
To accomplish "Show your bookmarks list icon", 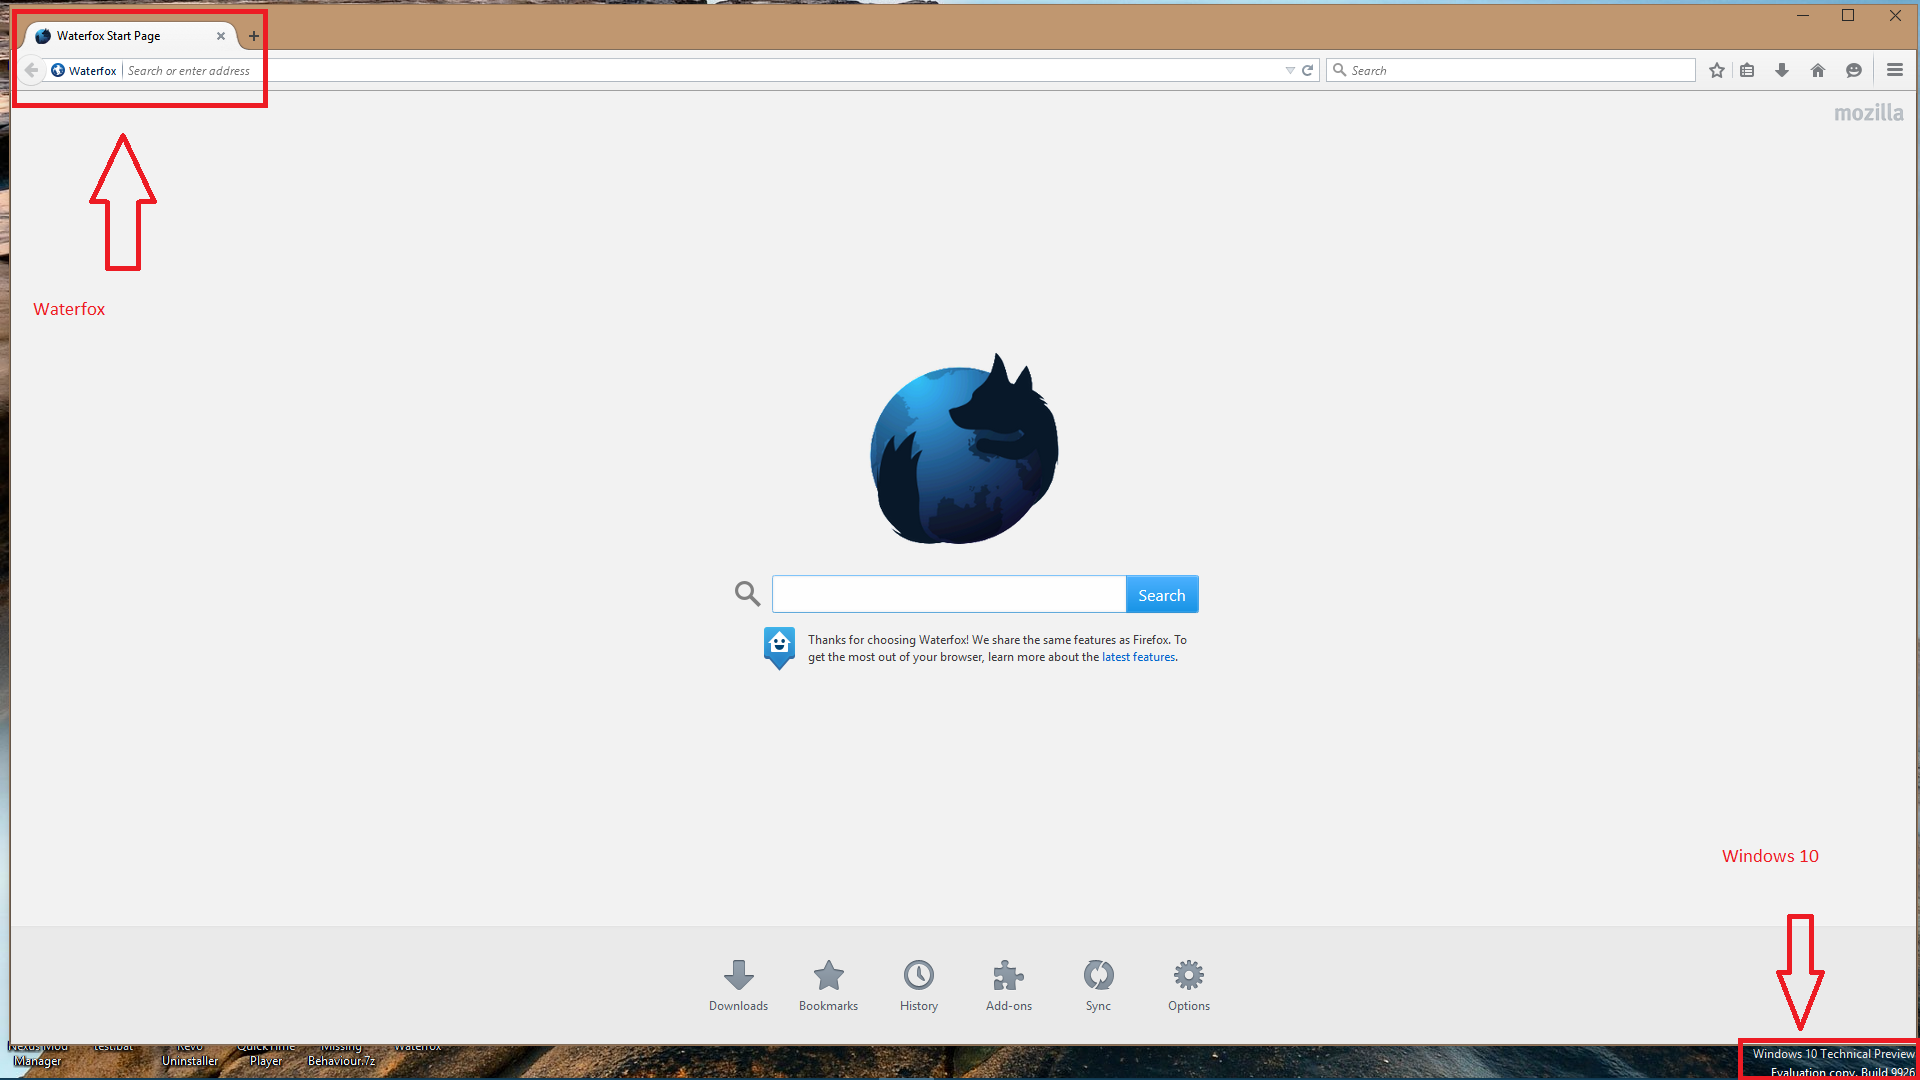I will 1747,70.
